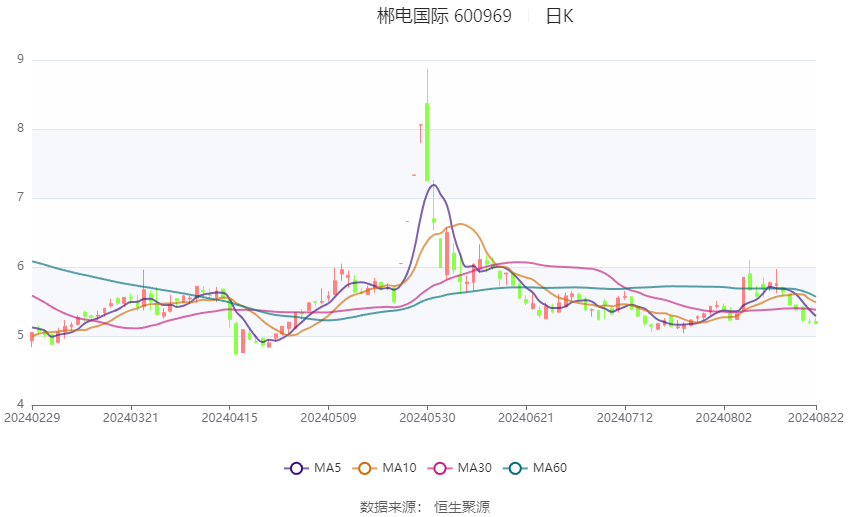Click the MA5 line peak near 7.2
This screenshot has height=517, width=850.
tap(434, 185)
